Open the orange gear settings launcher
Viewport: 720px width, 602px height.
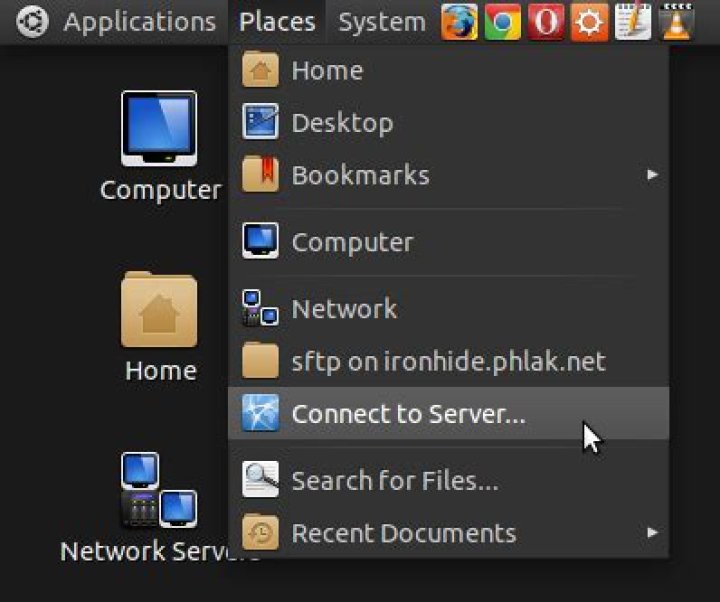pyautogui.click(x=589, y=22)
